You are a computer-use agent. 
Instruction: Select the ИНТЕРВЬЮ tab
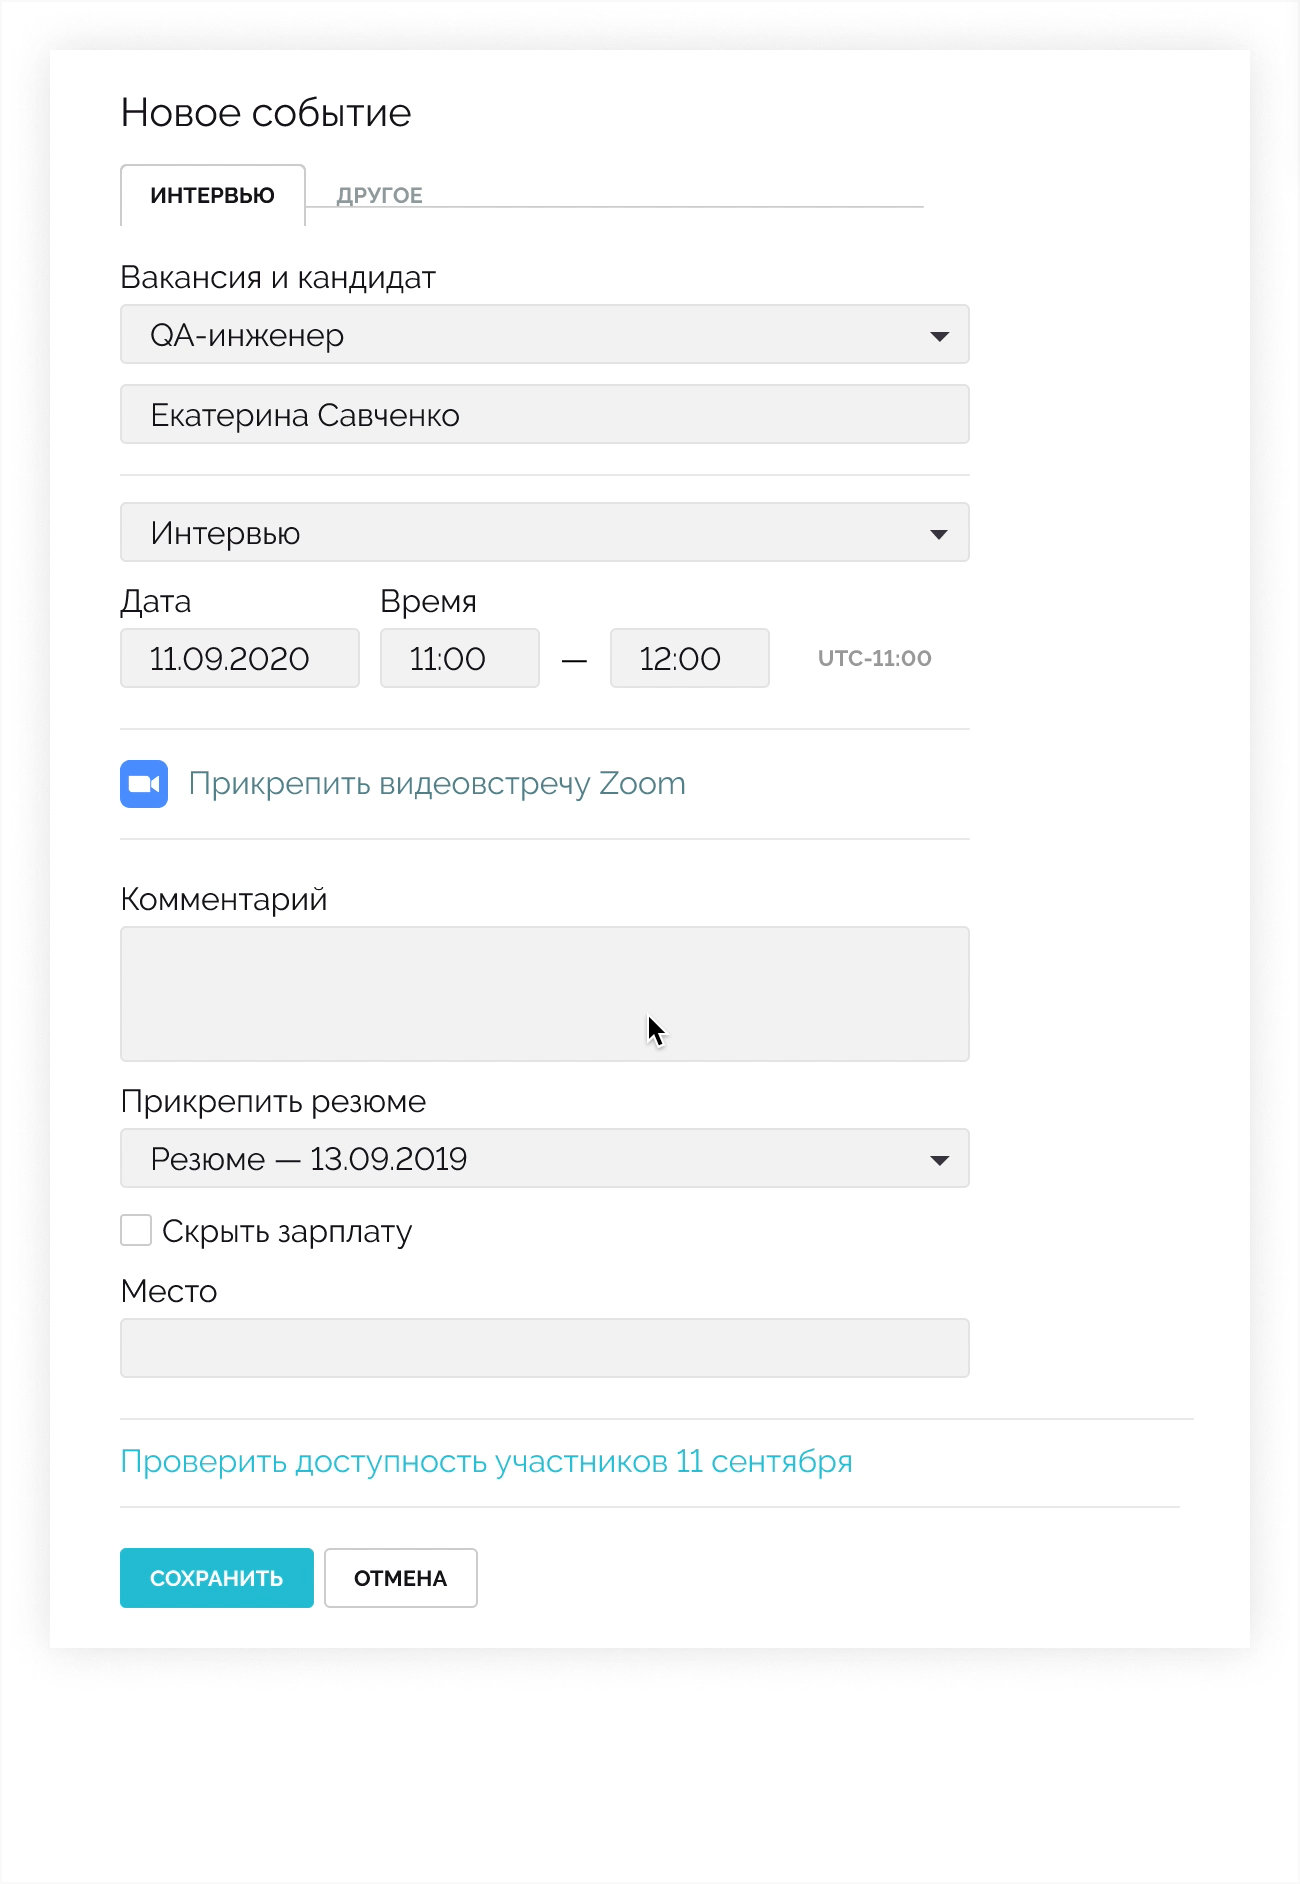coord(212,195)
